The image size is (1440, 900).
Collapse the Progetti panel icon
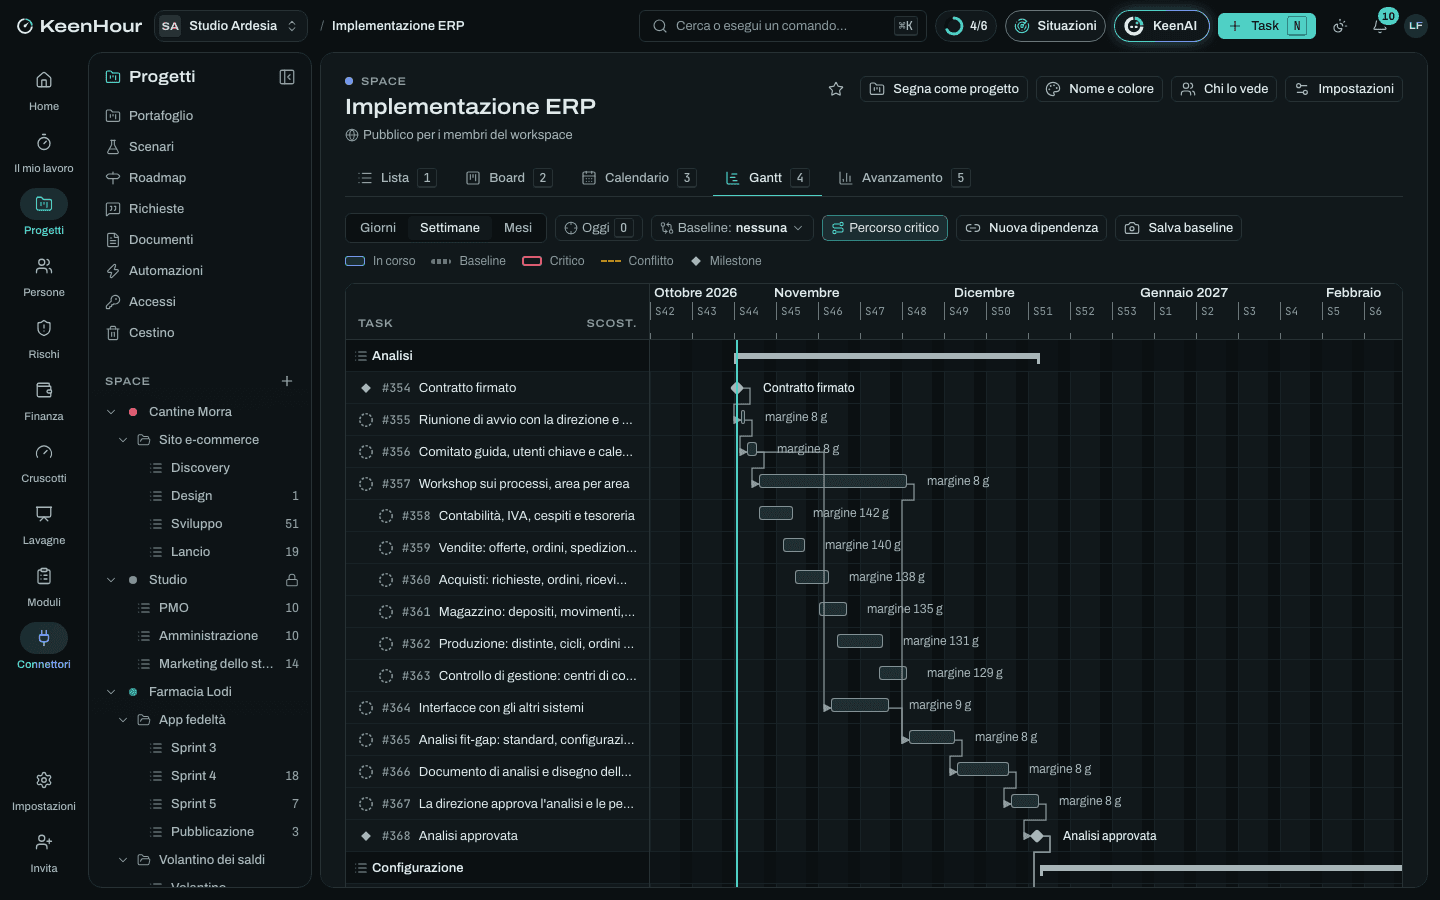(287, 77)
